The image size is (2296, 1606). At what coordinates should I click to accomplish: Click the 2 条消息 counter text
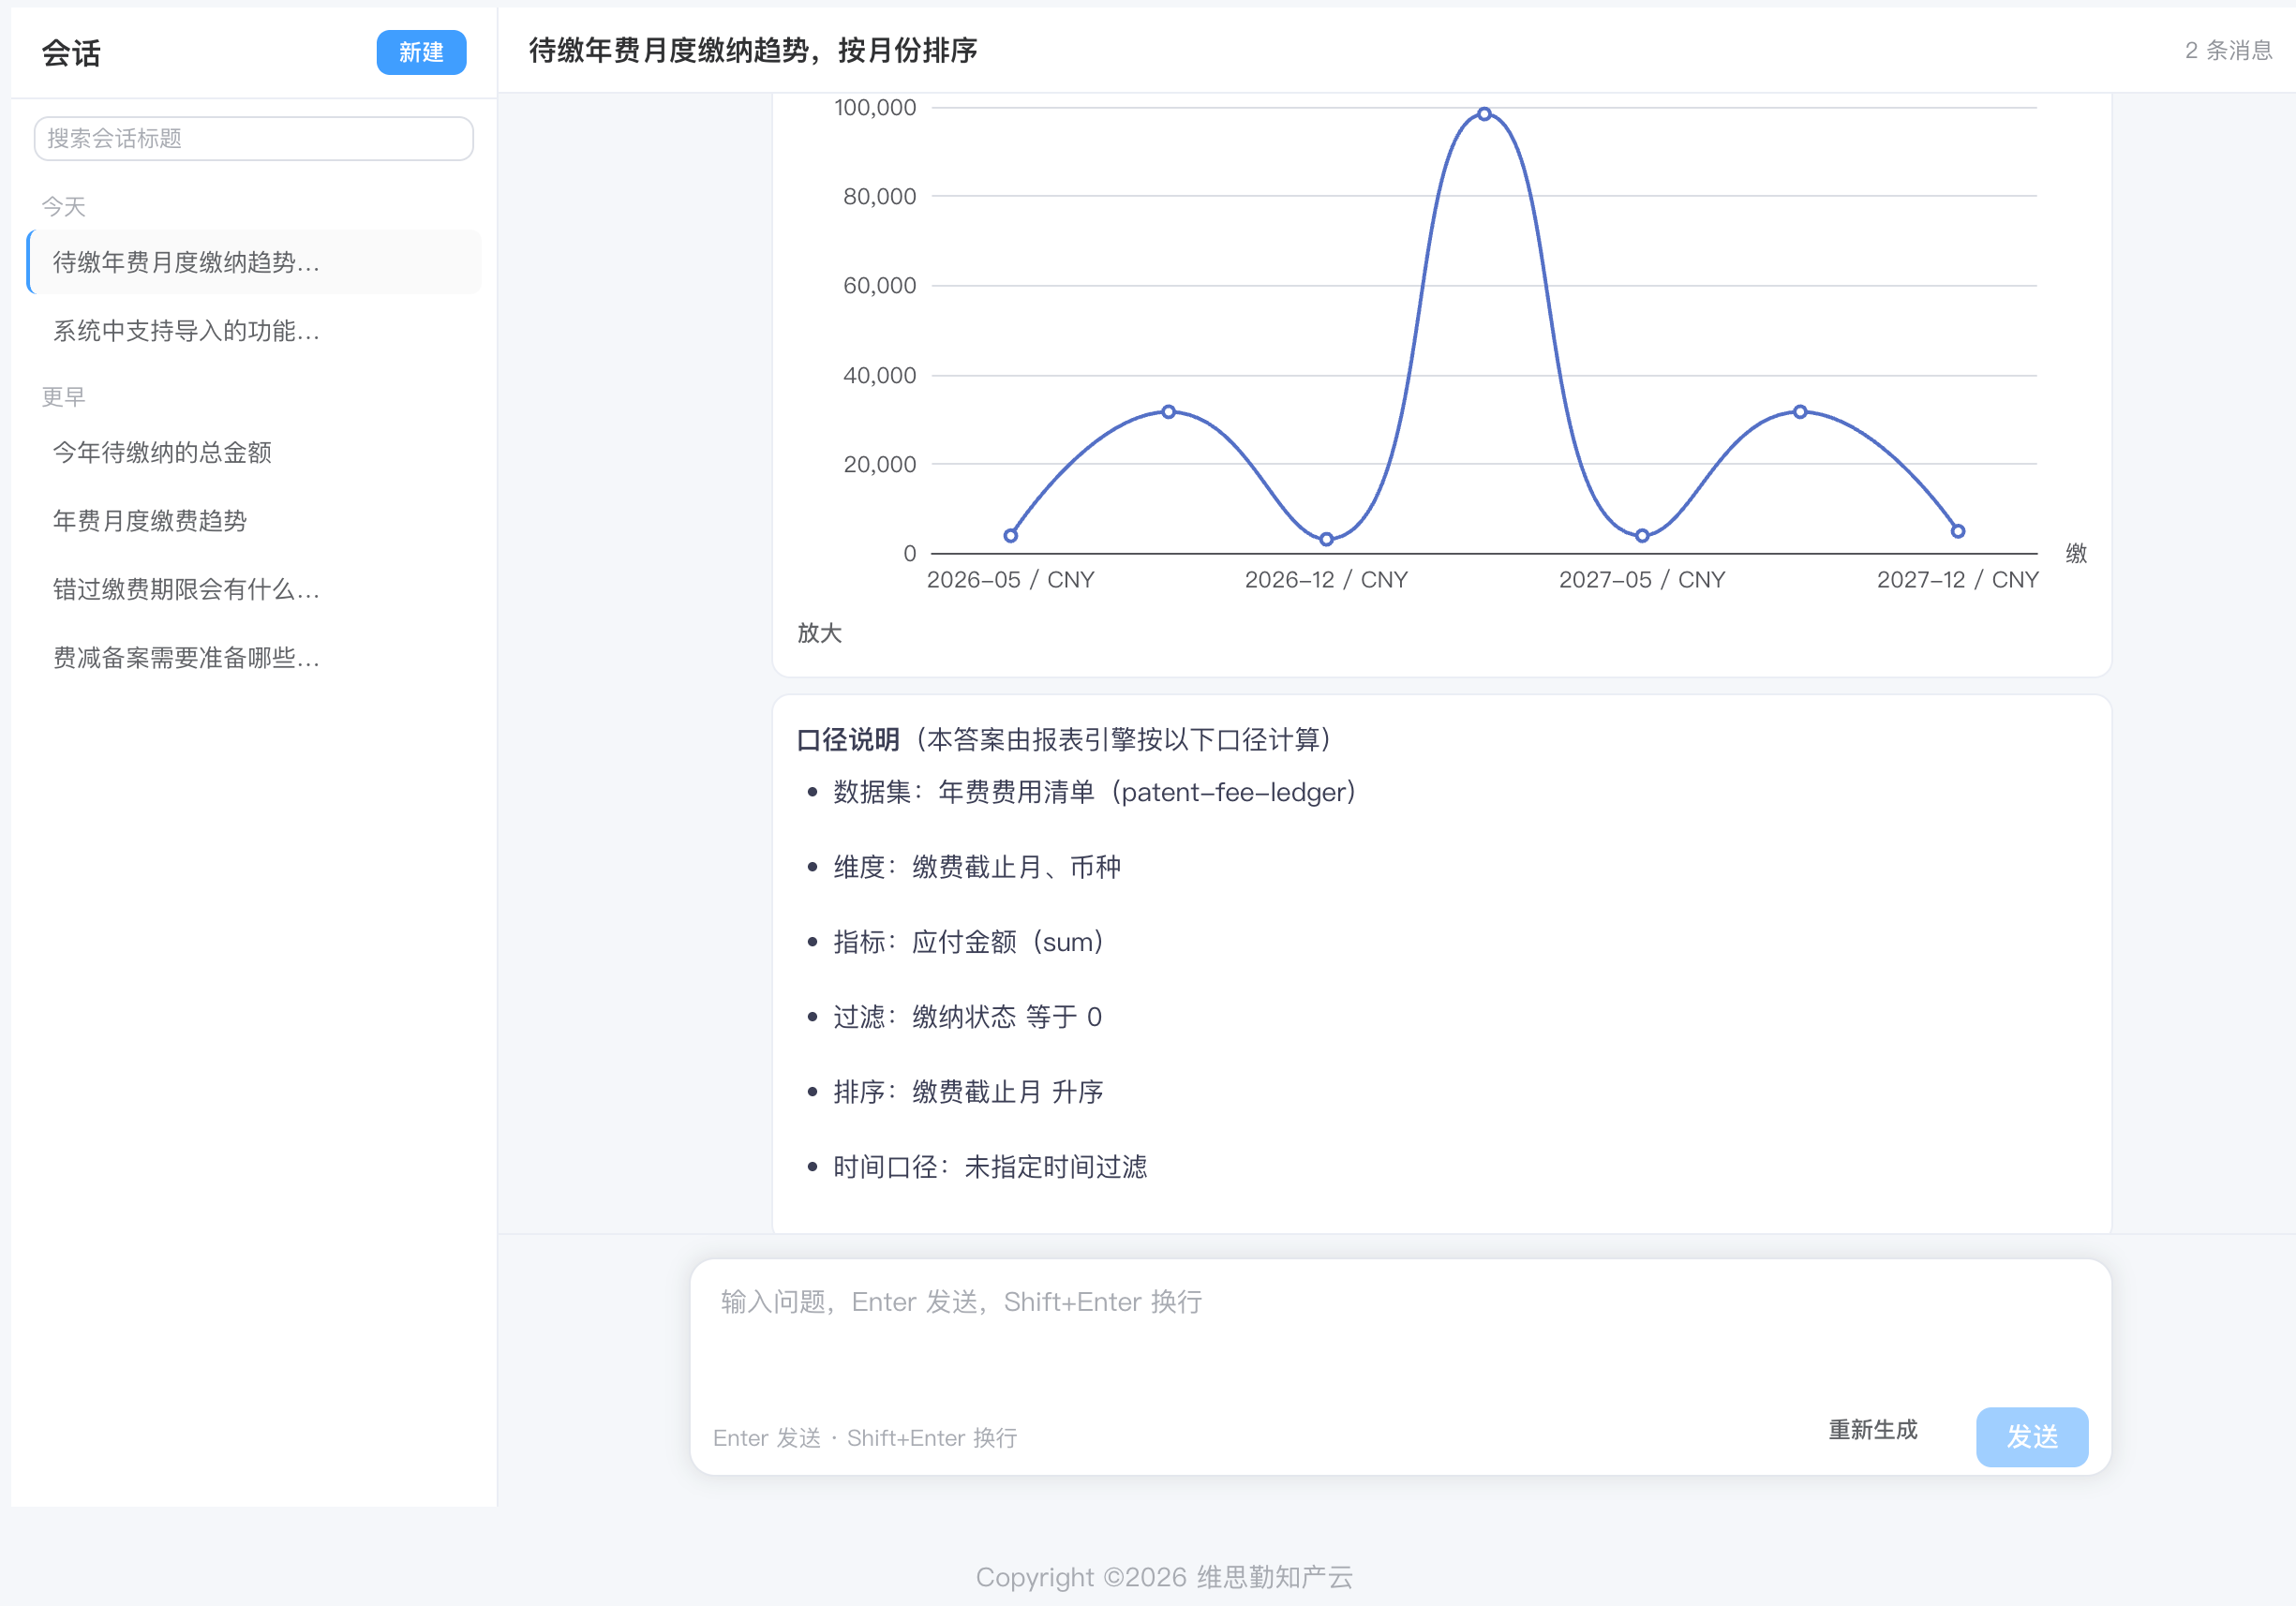2229,50
